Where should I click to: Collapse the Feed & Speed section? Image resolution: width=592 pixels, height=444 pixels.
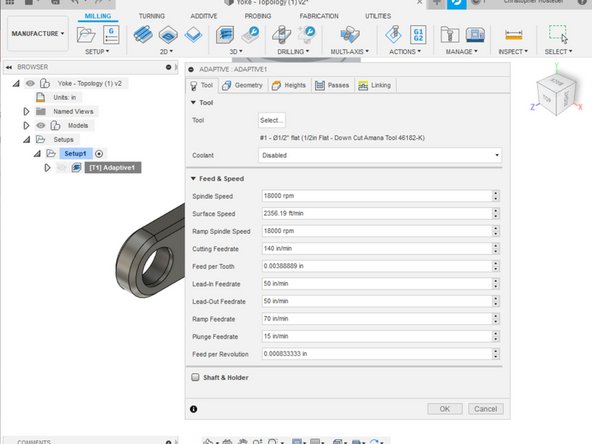[x=193, y=178]
